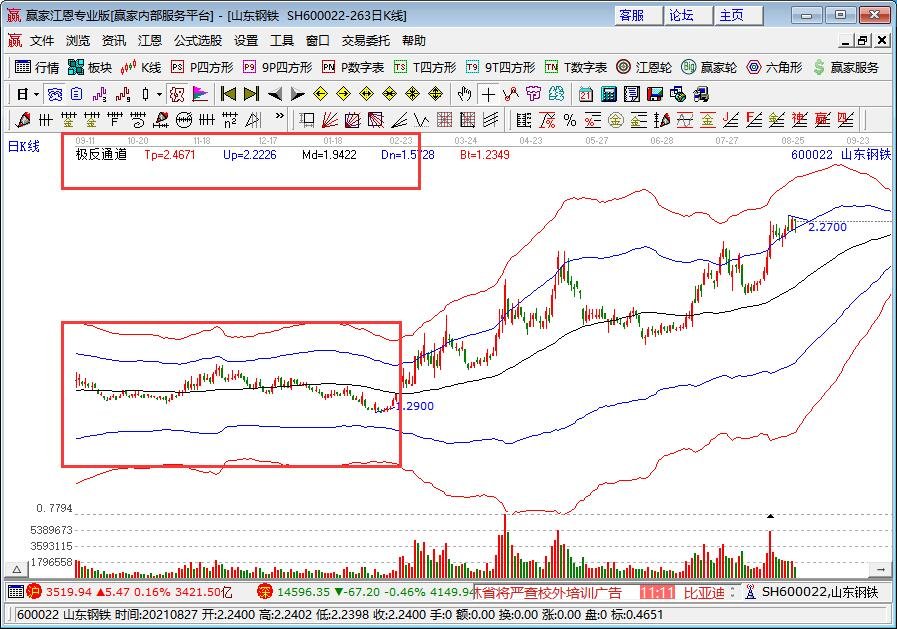Open 赢家服务 service page

[846, 67]
